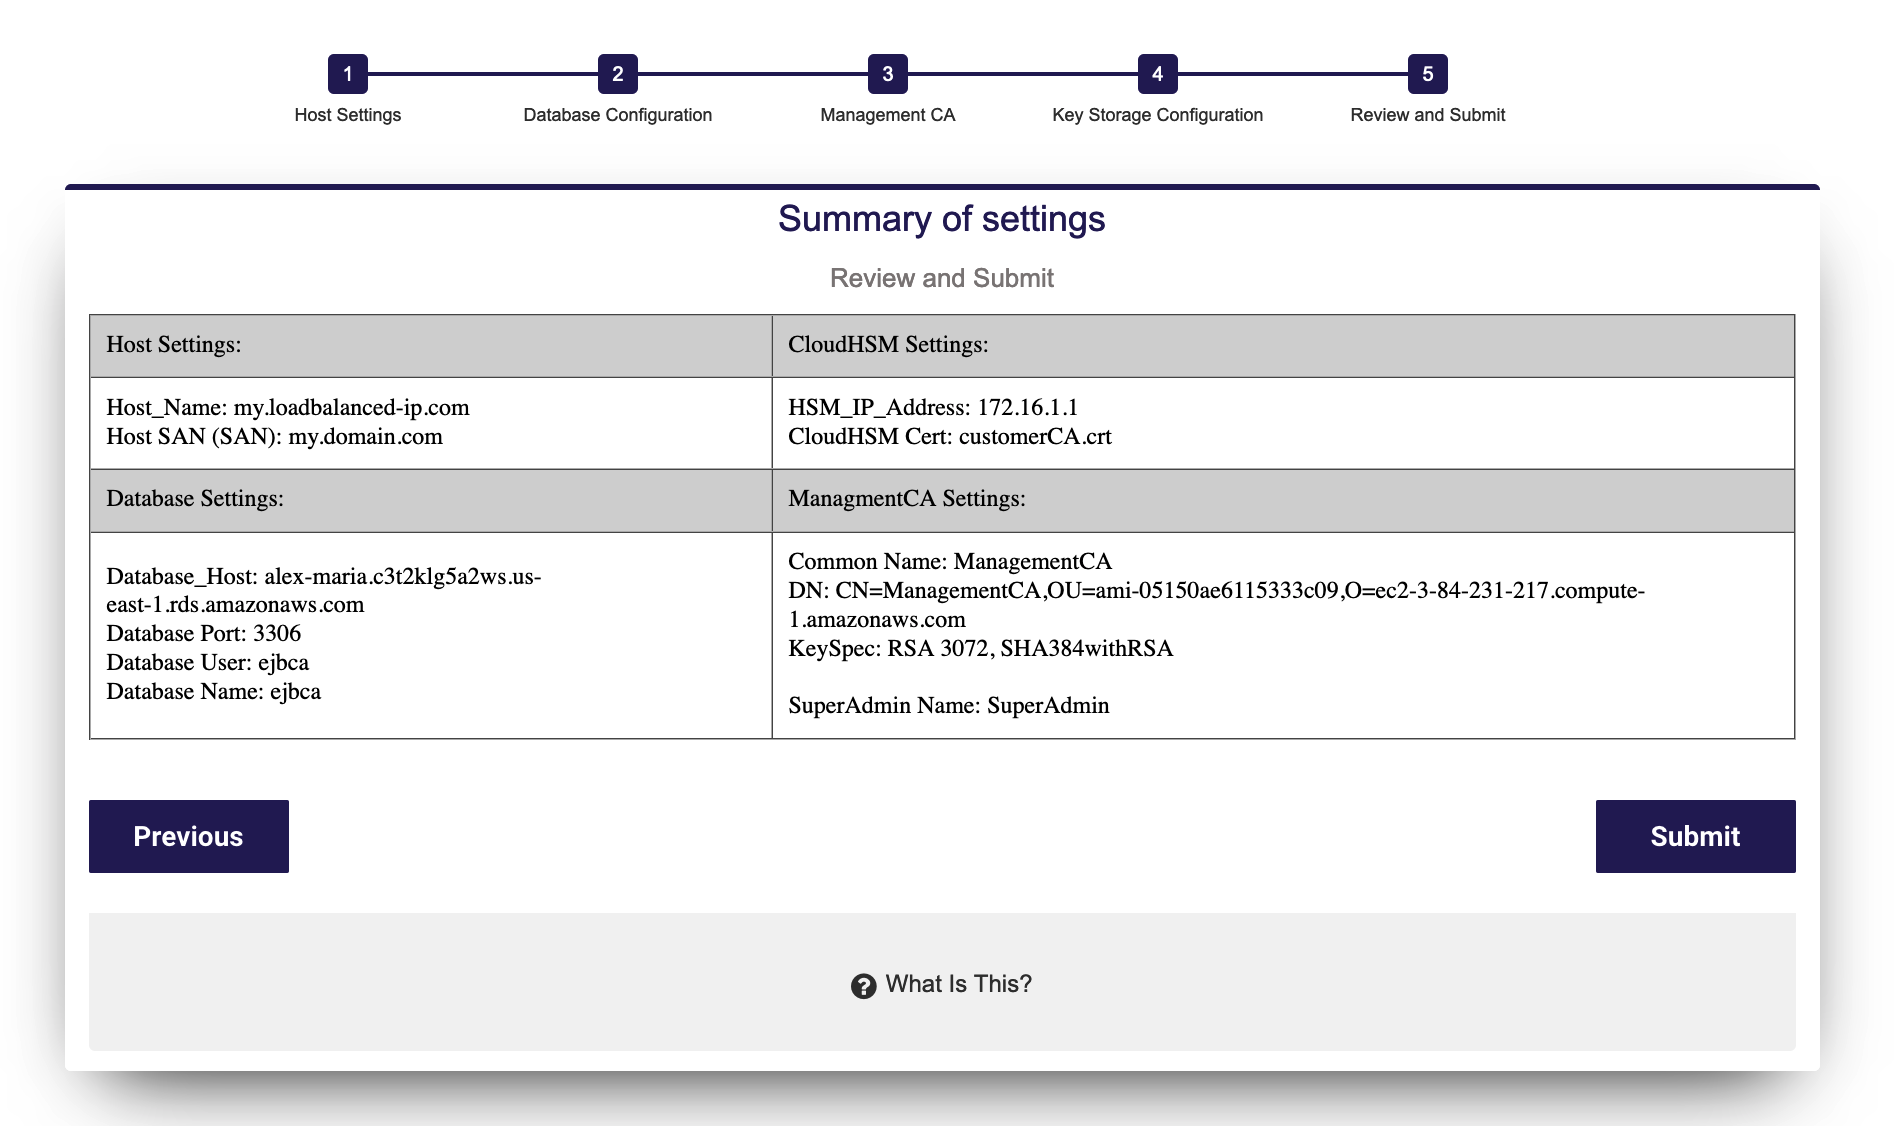Click the HSM_IP_Address line in the table
This screenshot has width=1896, height=1126.
(932, 407)
